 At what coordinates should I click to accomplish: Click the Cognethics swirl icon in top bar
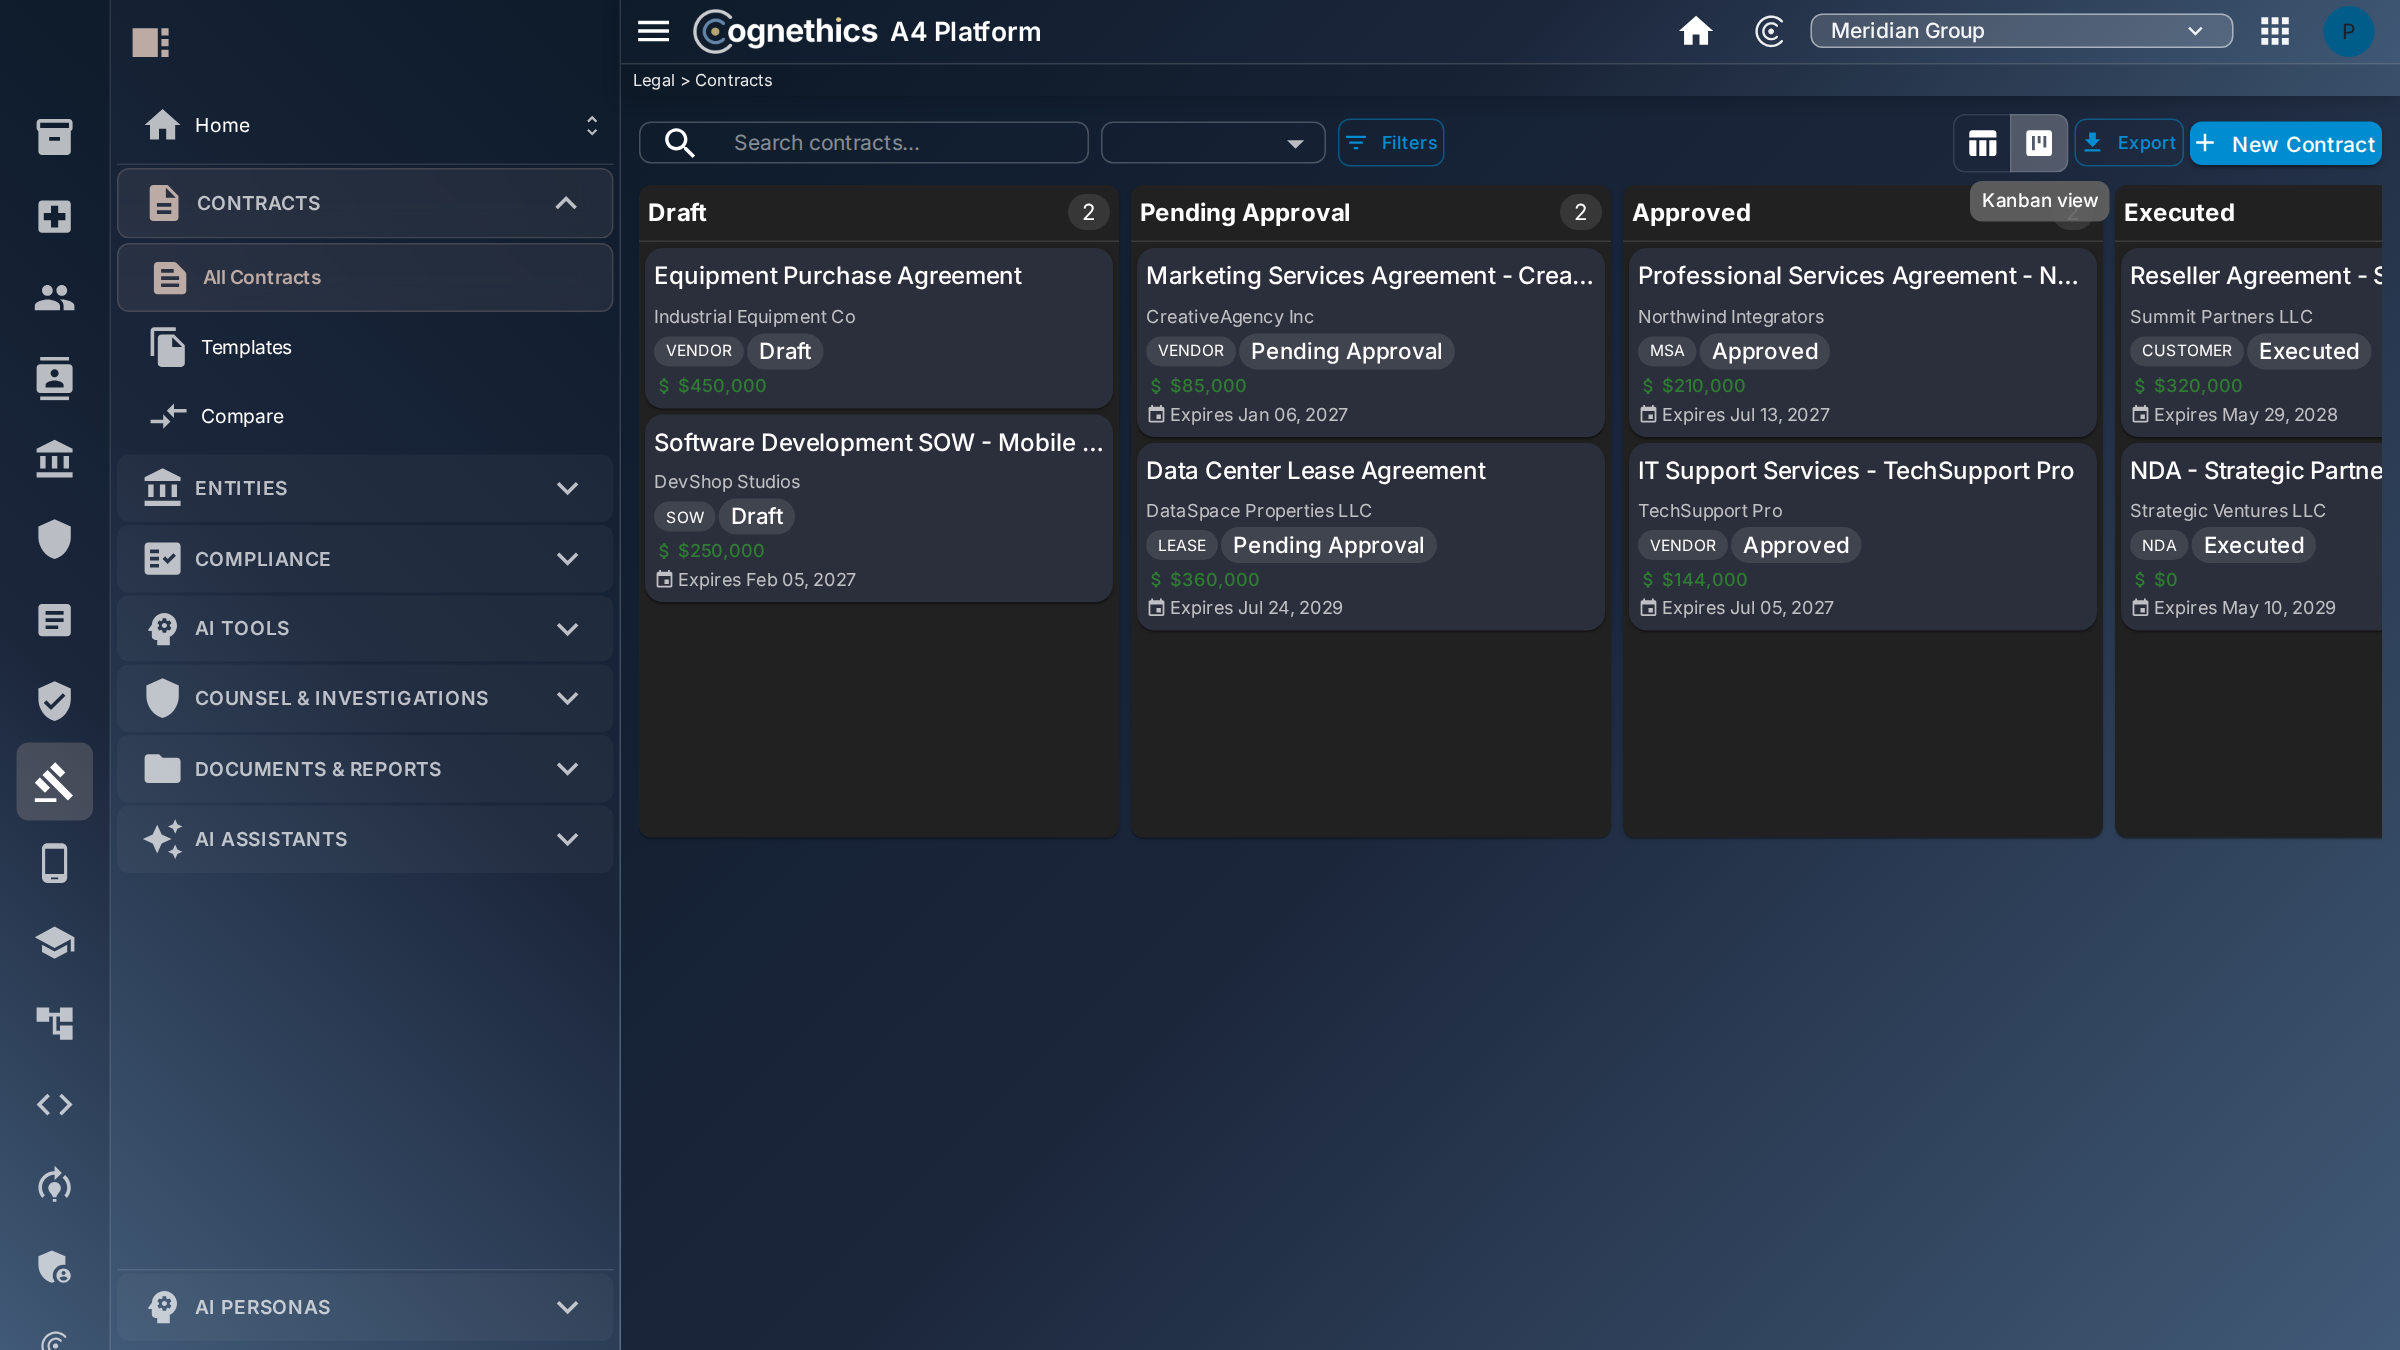1769,31
